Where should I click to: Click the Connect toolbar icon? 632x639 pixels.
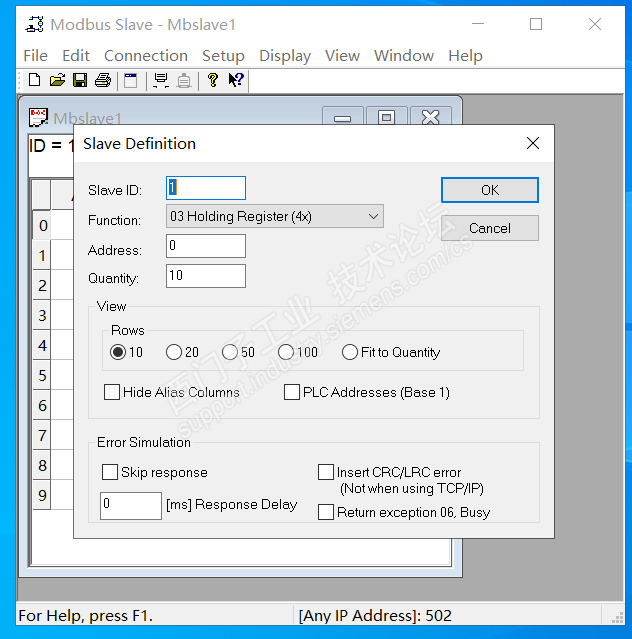click(x=161, y=80)
